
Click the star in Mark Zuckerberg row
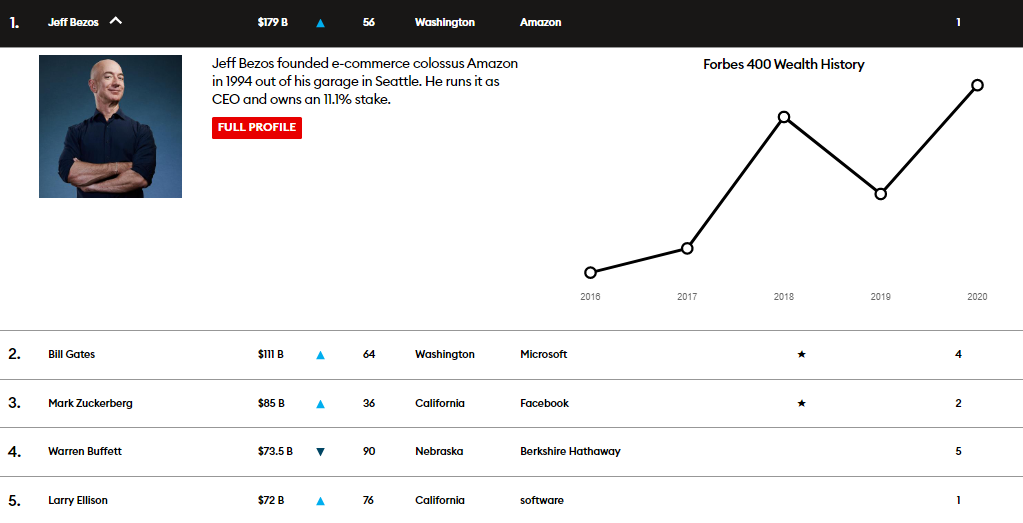[x=801, y=404]
